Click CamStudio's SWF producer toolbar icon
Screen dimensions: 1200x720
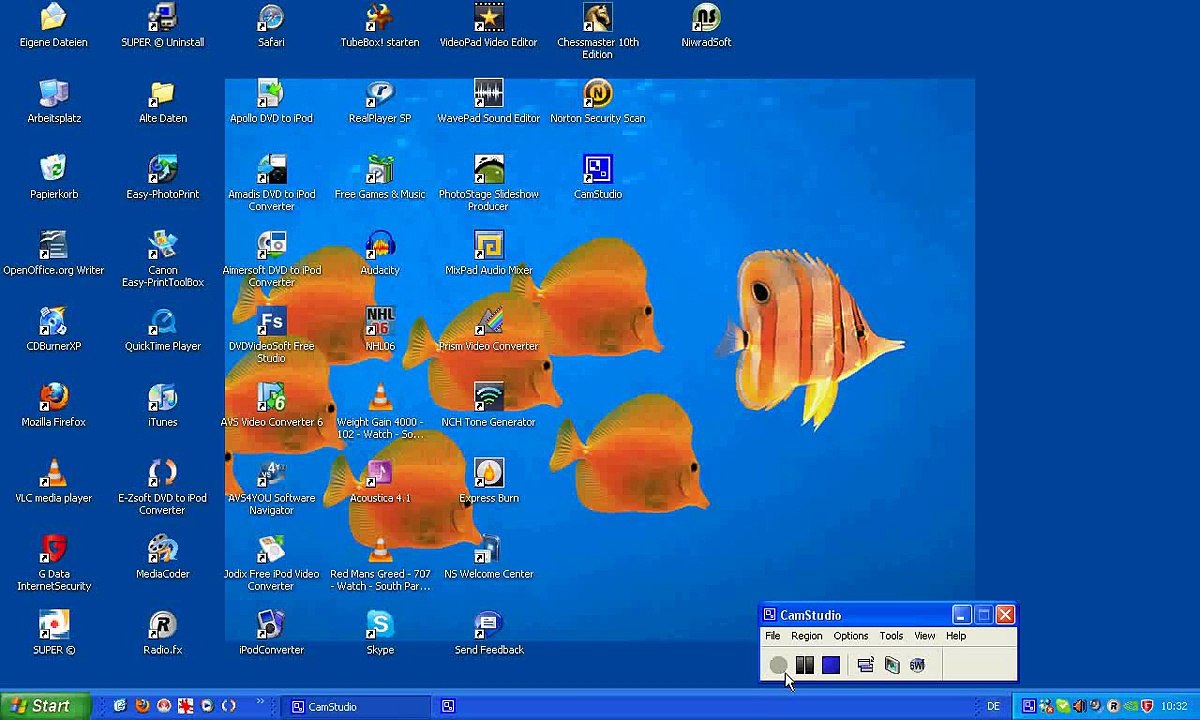point(918,665)
